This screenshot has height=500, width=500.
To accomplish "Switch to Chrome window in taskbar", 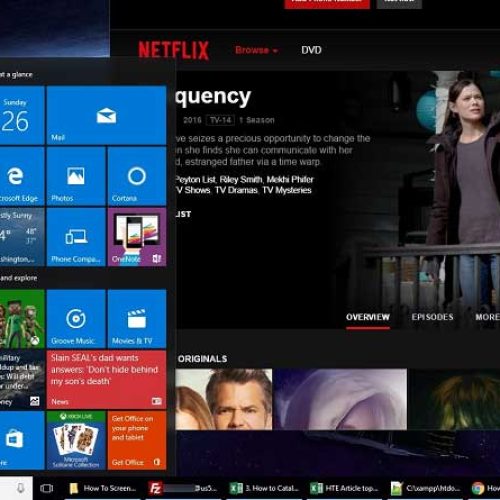I will tap(484, 488).
